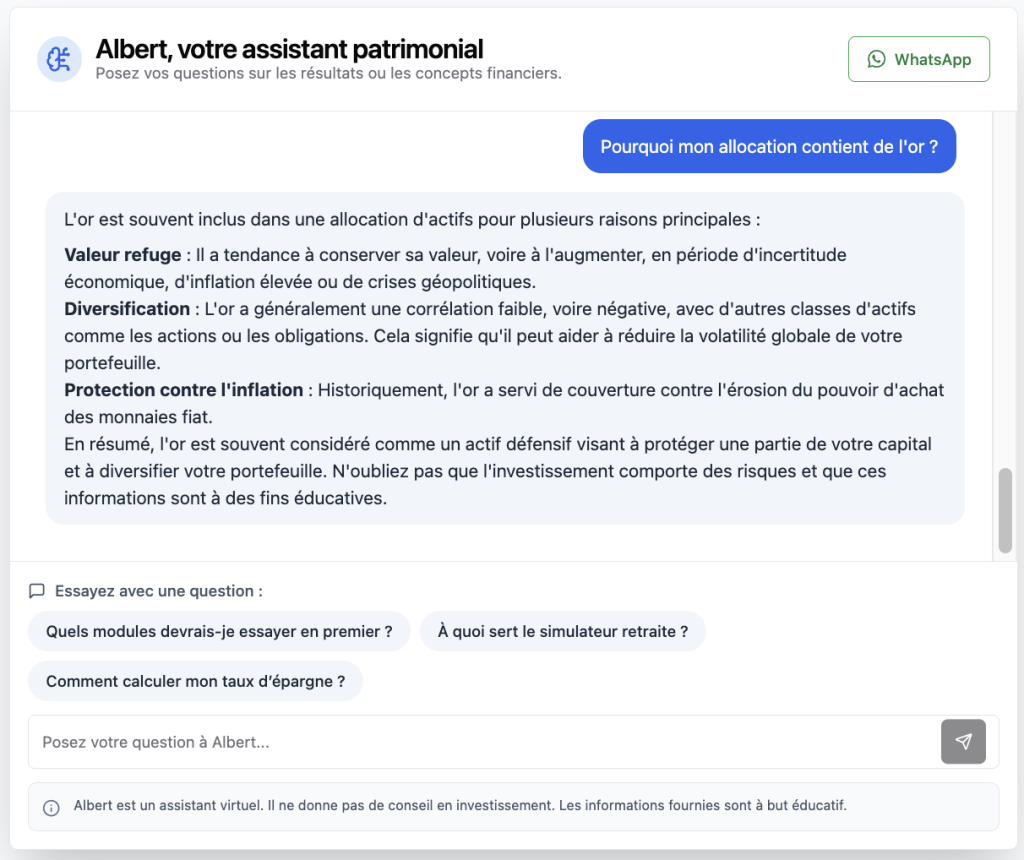Select suggestion "Quels modules devrais-je essayer en premier ?"
The image size is (1024, 860).
[219, 631]
